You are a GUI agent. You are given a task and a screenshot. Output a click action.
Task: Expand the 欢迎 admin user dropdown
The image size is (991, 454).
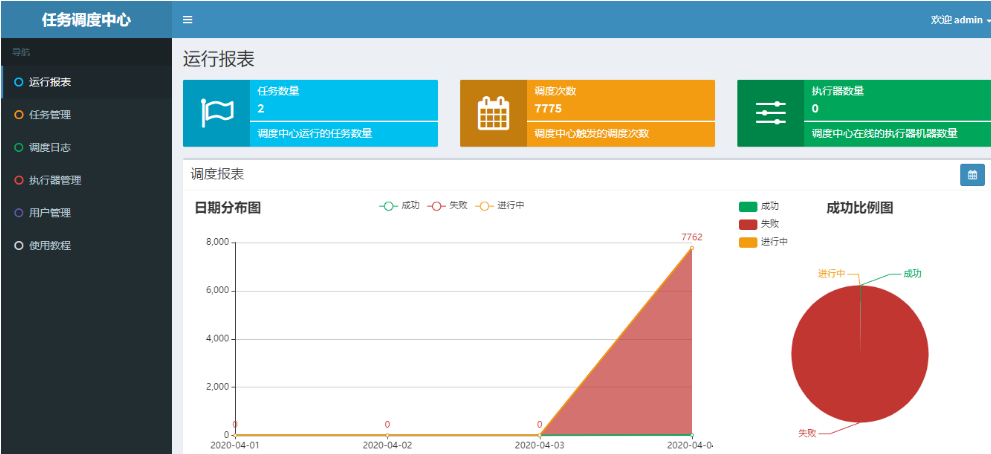(960, 20)
